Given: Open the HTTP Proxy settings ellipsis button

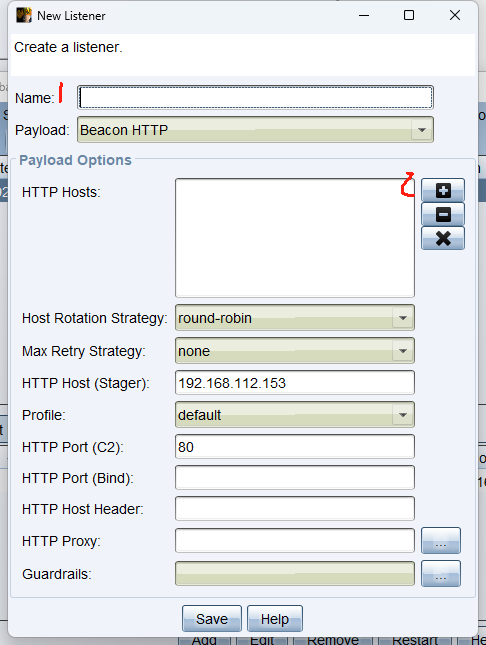Looking at the screenshot, I should coord(441,541).
